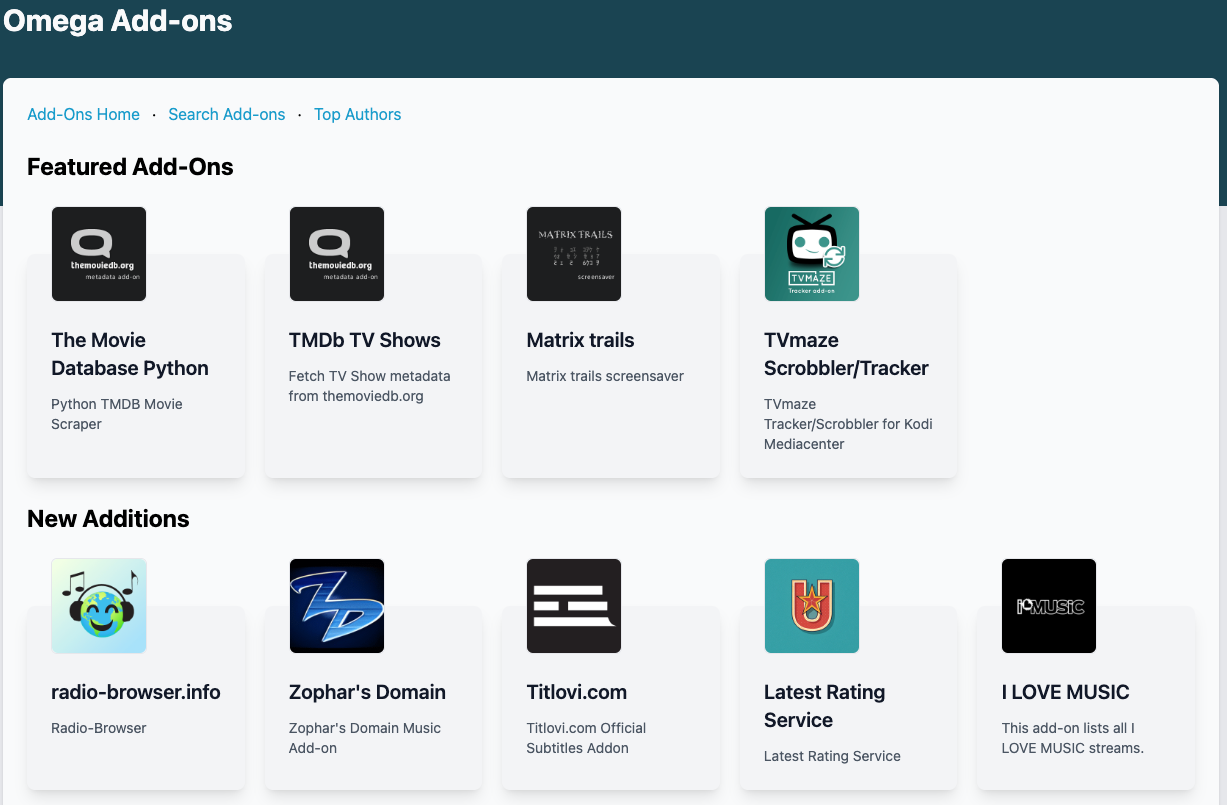The image size is (1227, 805).
Task: Open The Movie Database Python title link
Action: click(x=130, y=354)
